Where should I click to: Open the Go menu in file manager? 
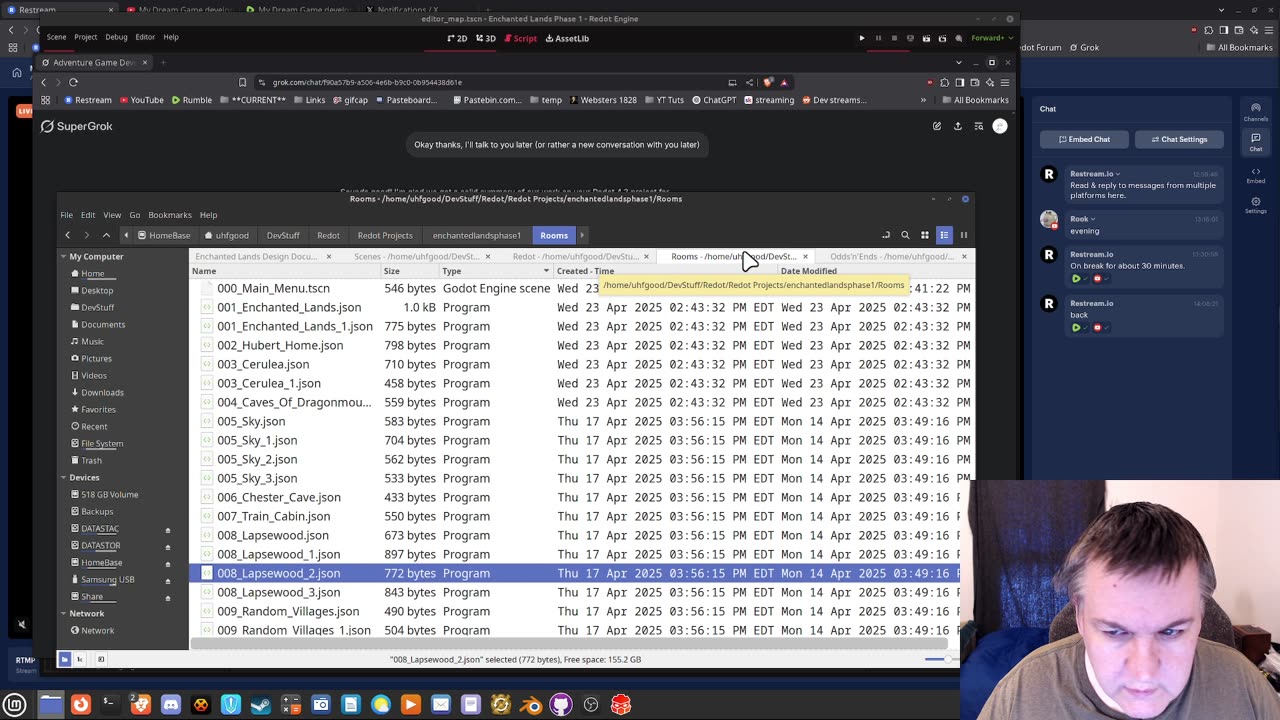[135, 215]
